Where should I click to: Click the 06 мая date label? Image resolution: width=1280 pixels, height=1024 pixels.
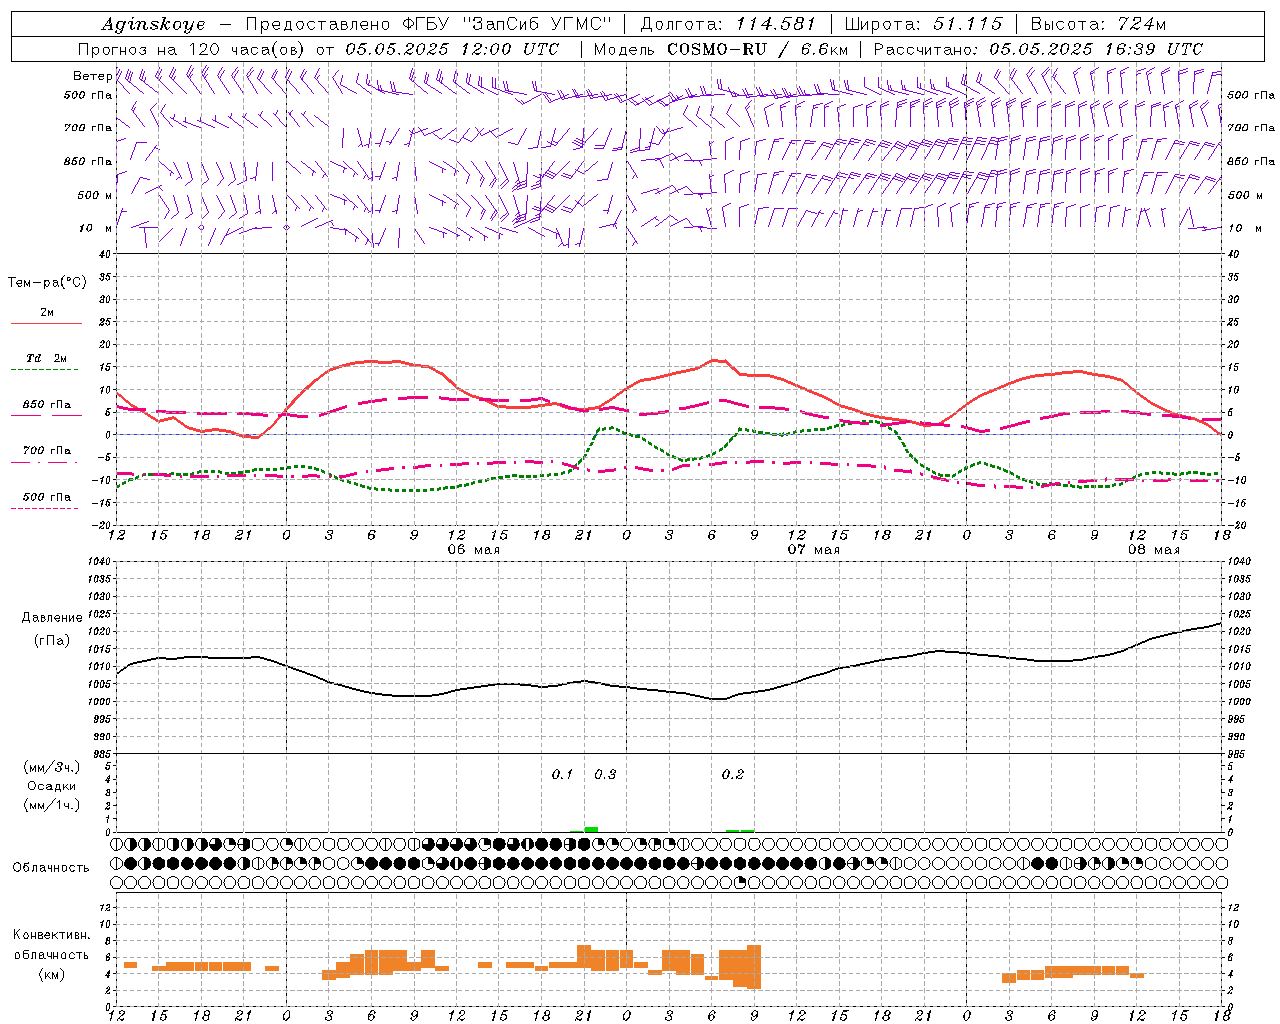[474, 550]
